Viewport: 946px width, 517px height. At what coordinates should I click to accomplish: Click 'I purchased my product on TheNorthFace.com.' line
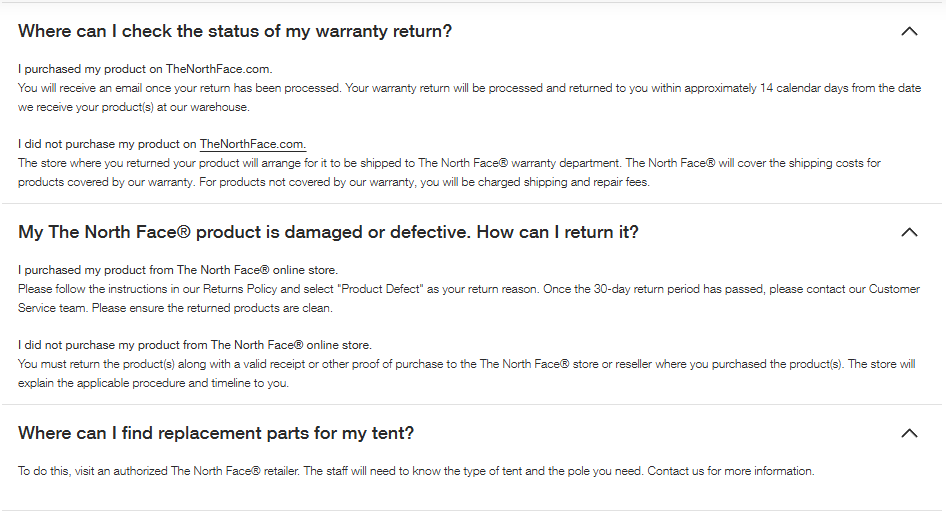point(145,69)
